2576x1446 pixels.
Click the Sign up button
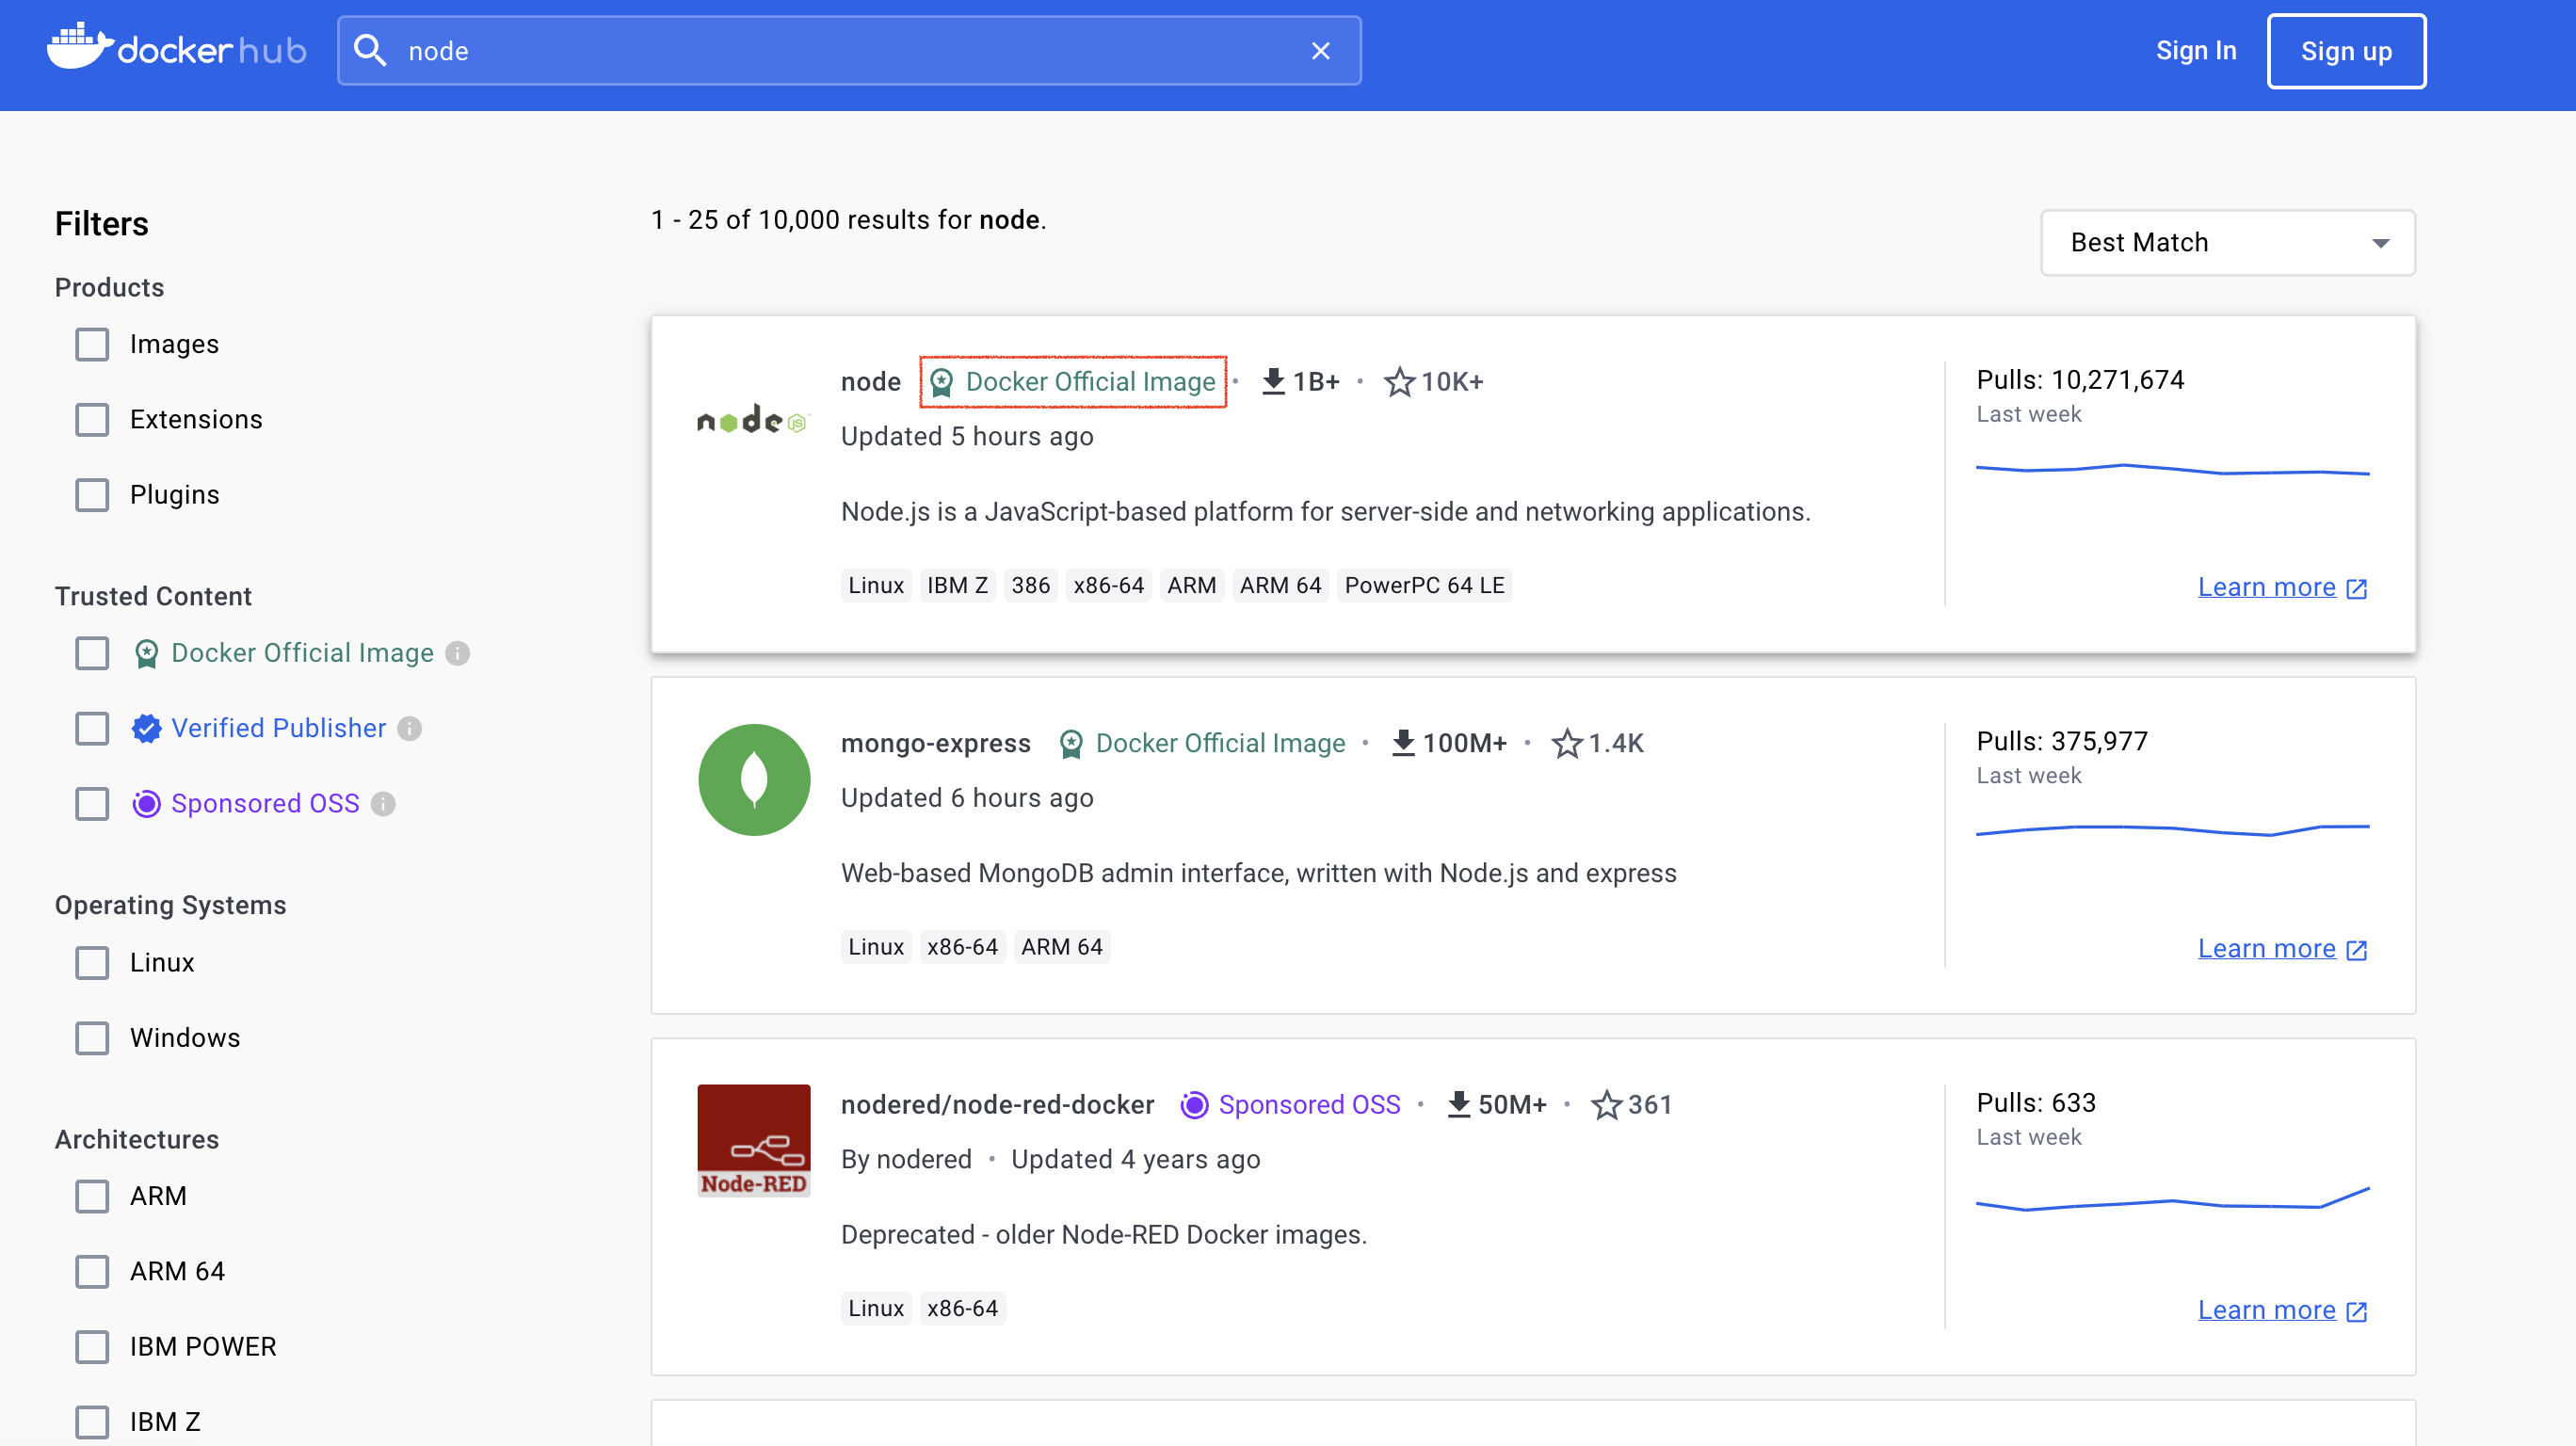pyautogui.click(x=2346, y=50)
